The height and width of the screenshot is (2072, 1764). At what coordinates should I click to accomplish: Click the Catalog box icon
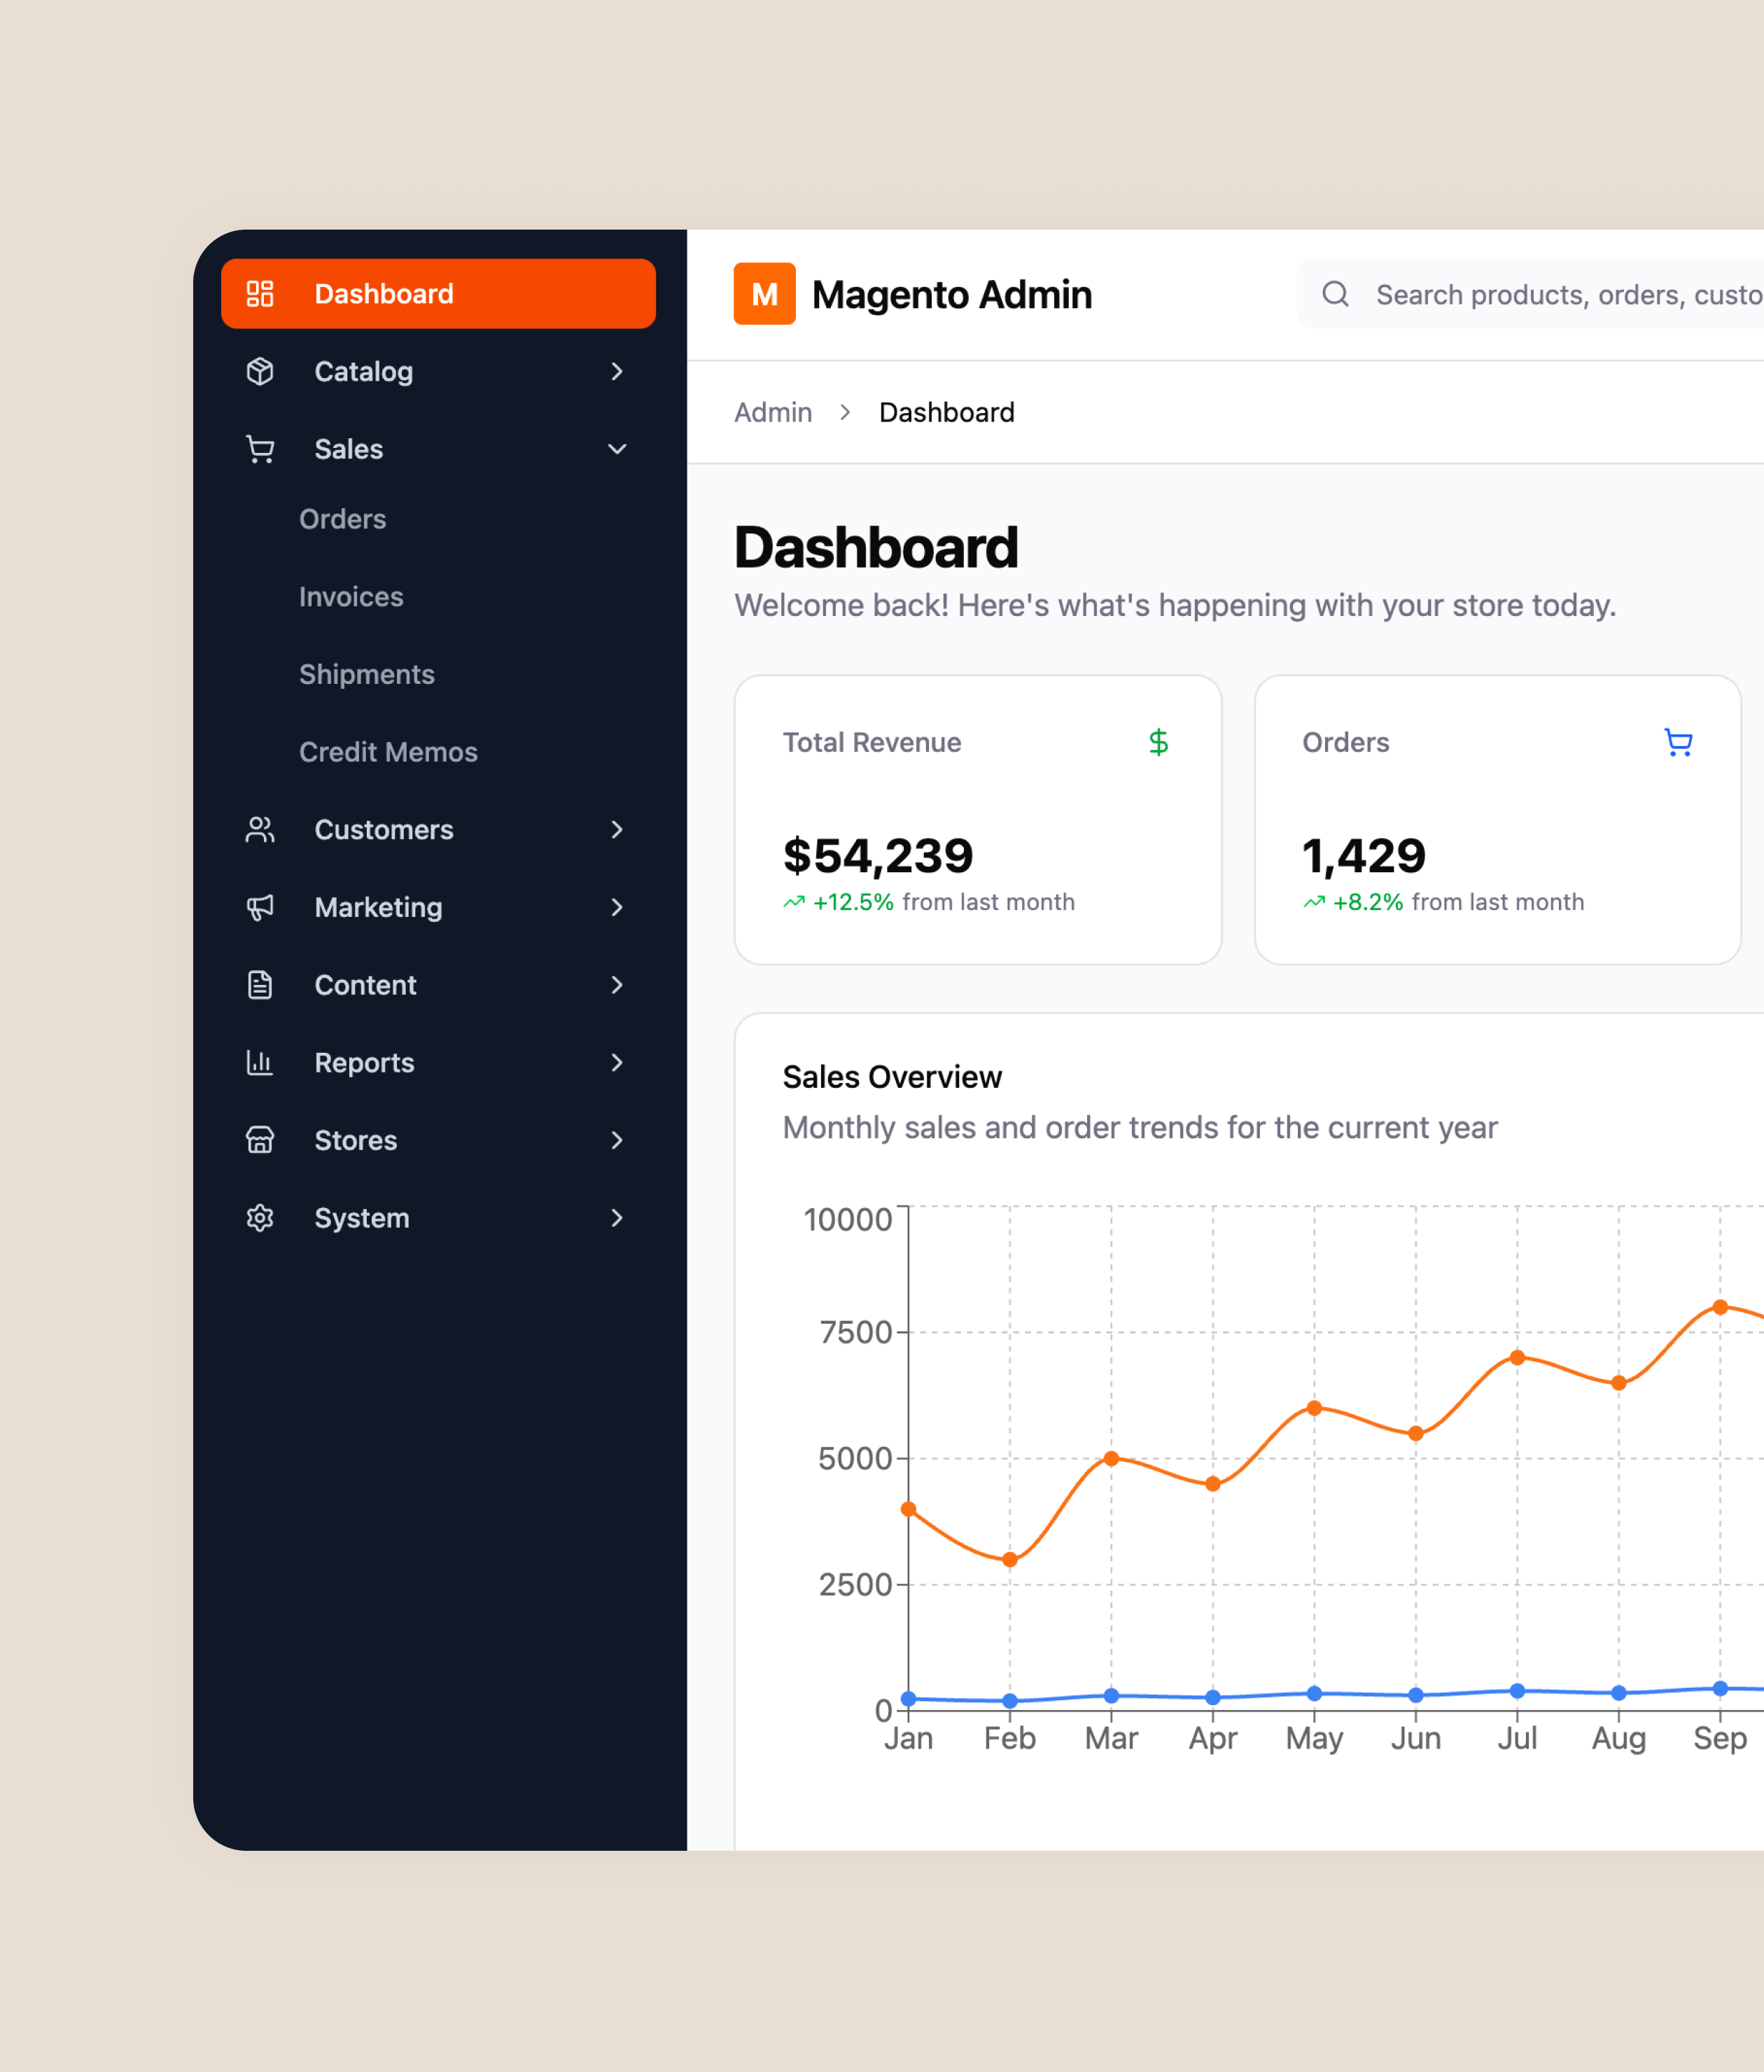coord(260,372)
